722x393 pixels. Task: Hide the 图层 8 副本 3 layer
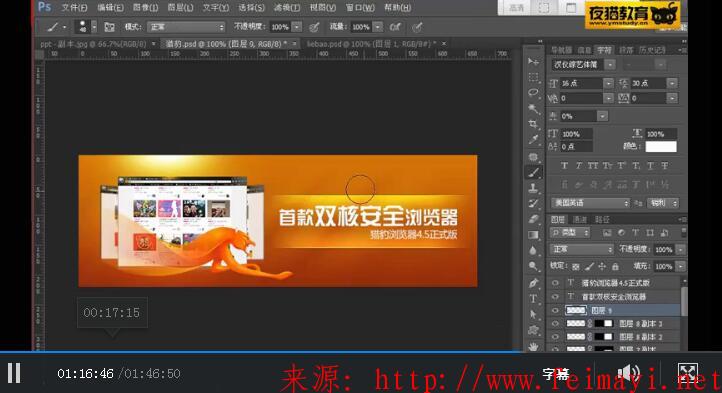pos(555,324)
